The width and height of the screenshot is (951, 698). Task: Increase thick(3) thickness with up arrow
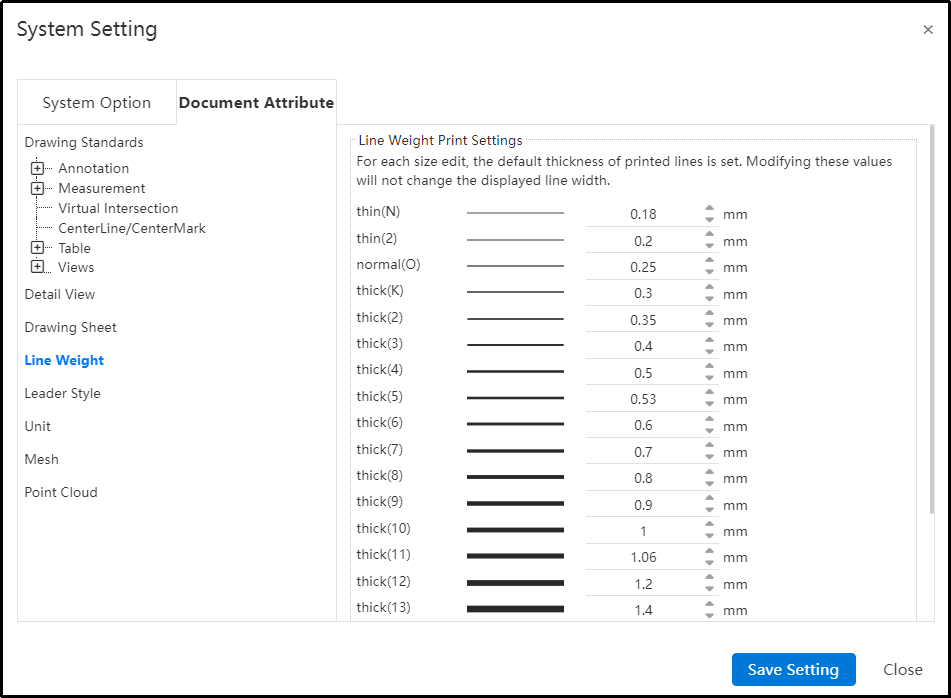[x=710, y=340]
